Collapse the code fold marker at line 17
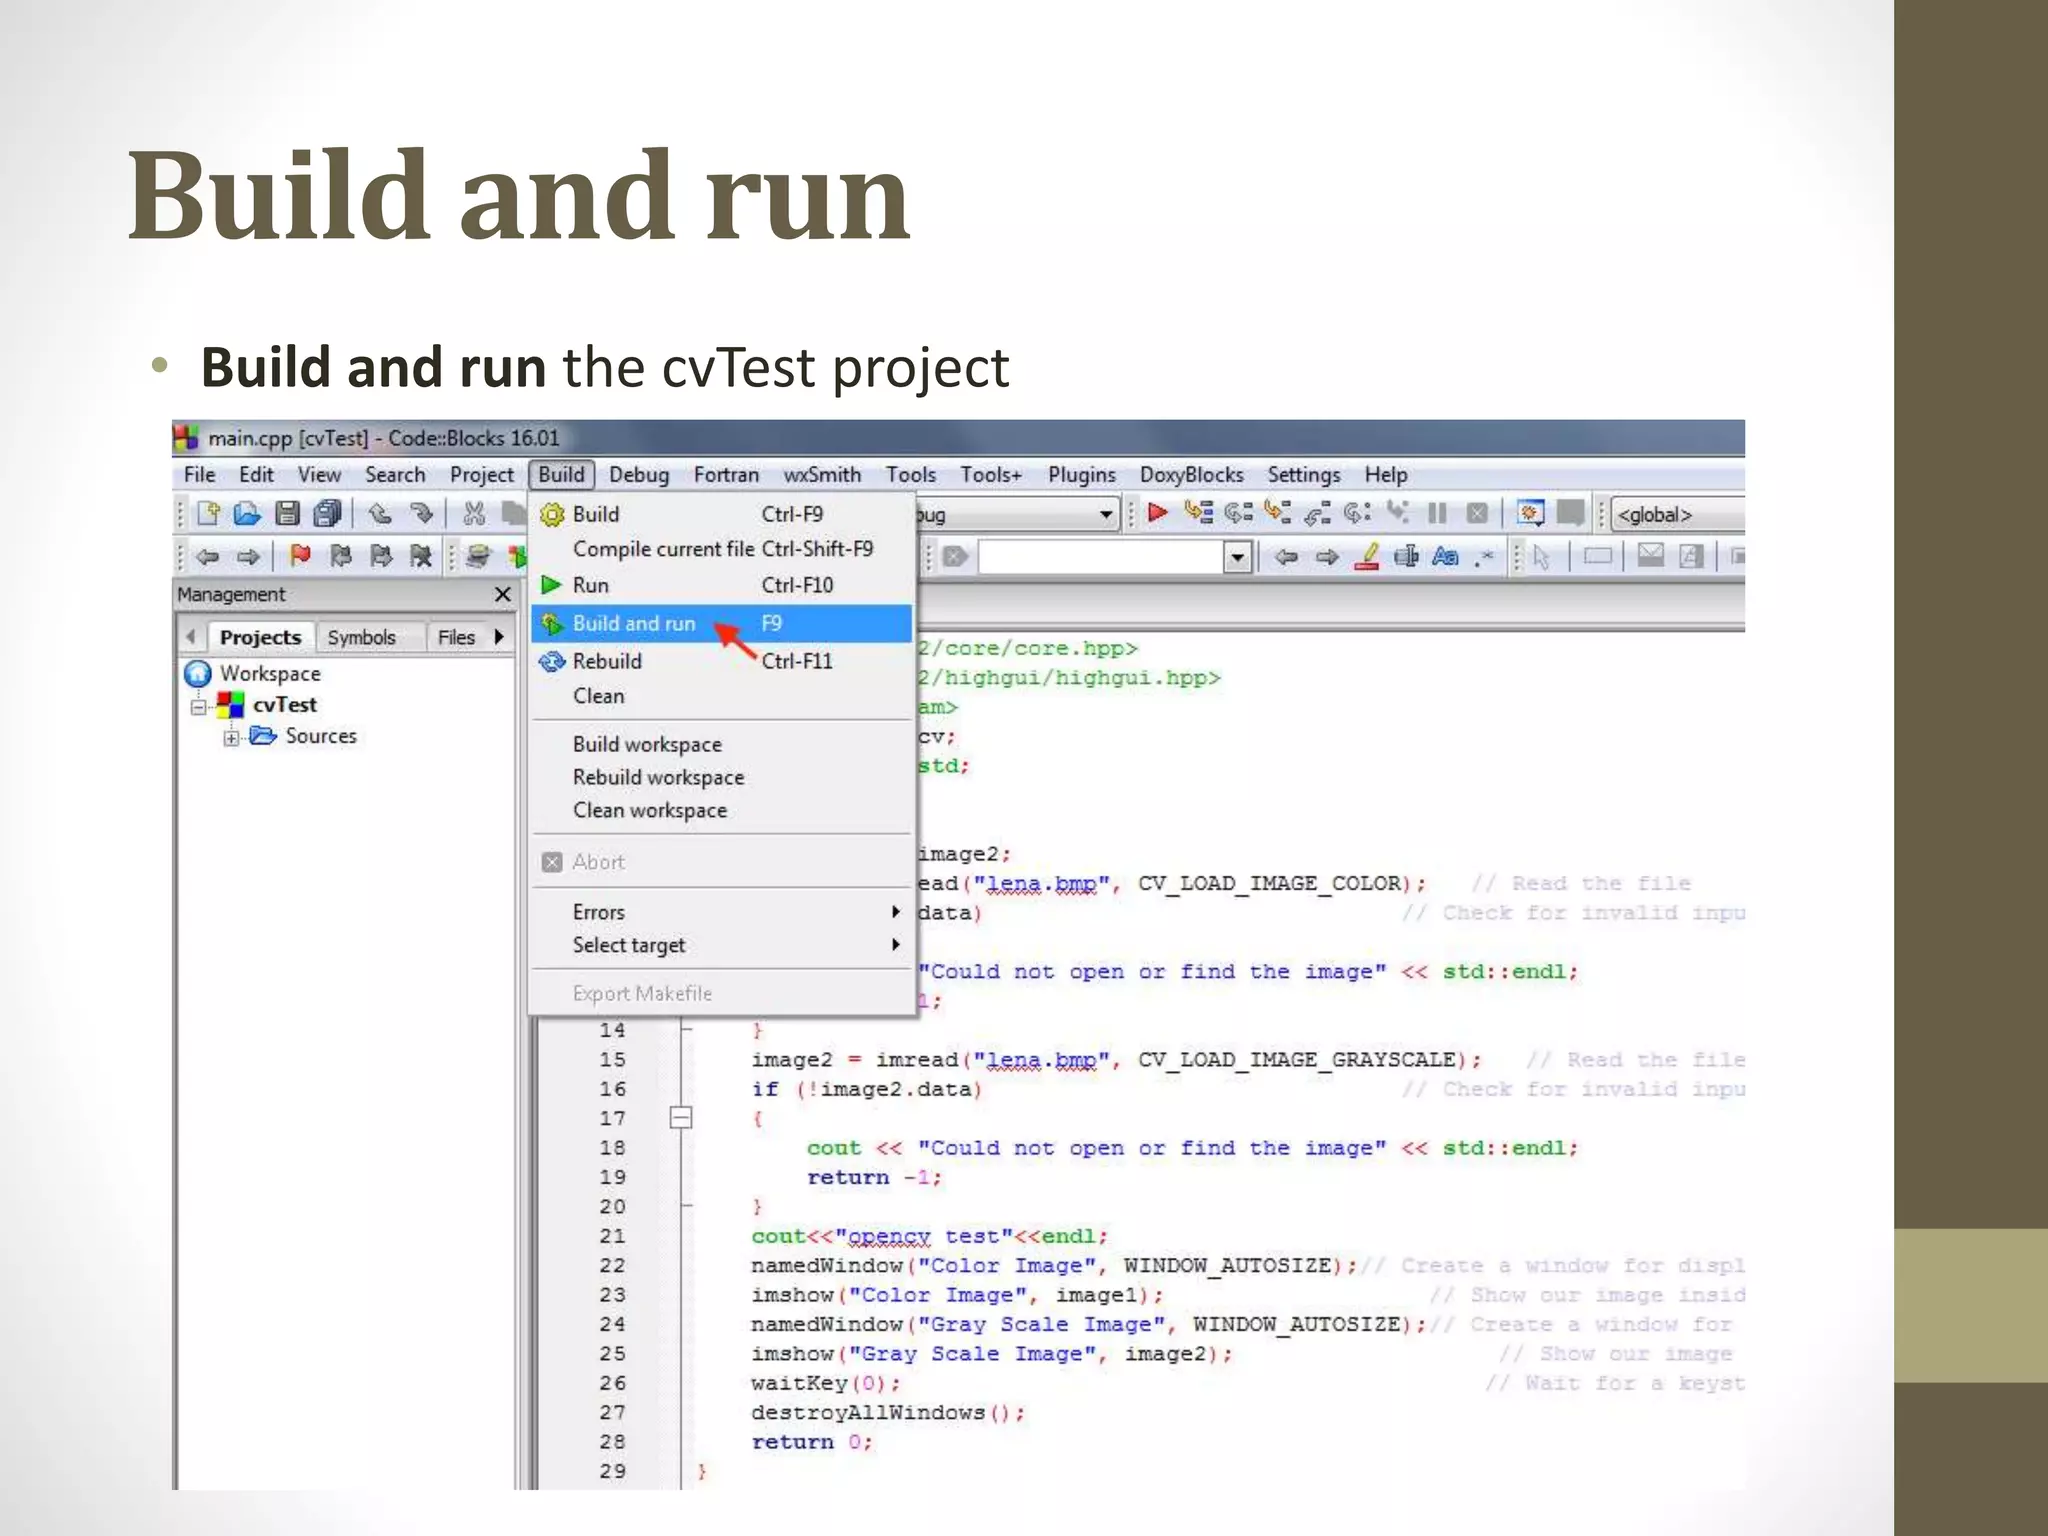Image resolution: width=2048 pixels, height=1536 pixels. 680,1117
